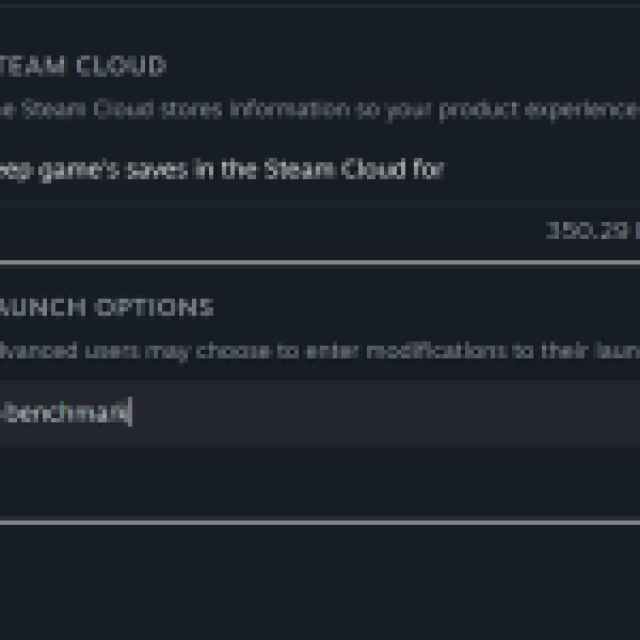
Task: Click the divider line above STEAM CLOUD heading
Action: point(320,5)
